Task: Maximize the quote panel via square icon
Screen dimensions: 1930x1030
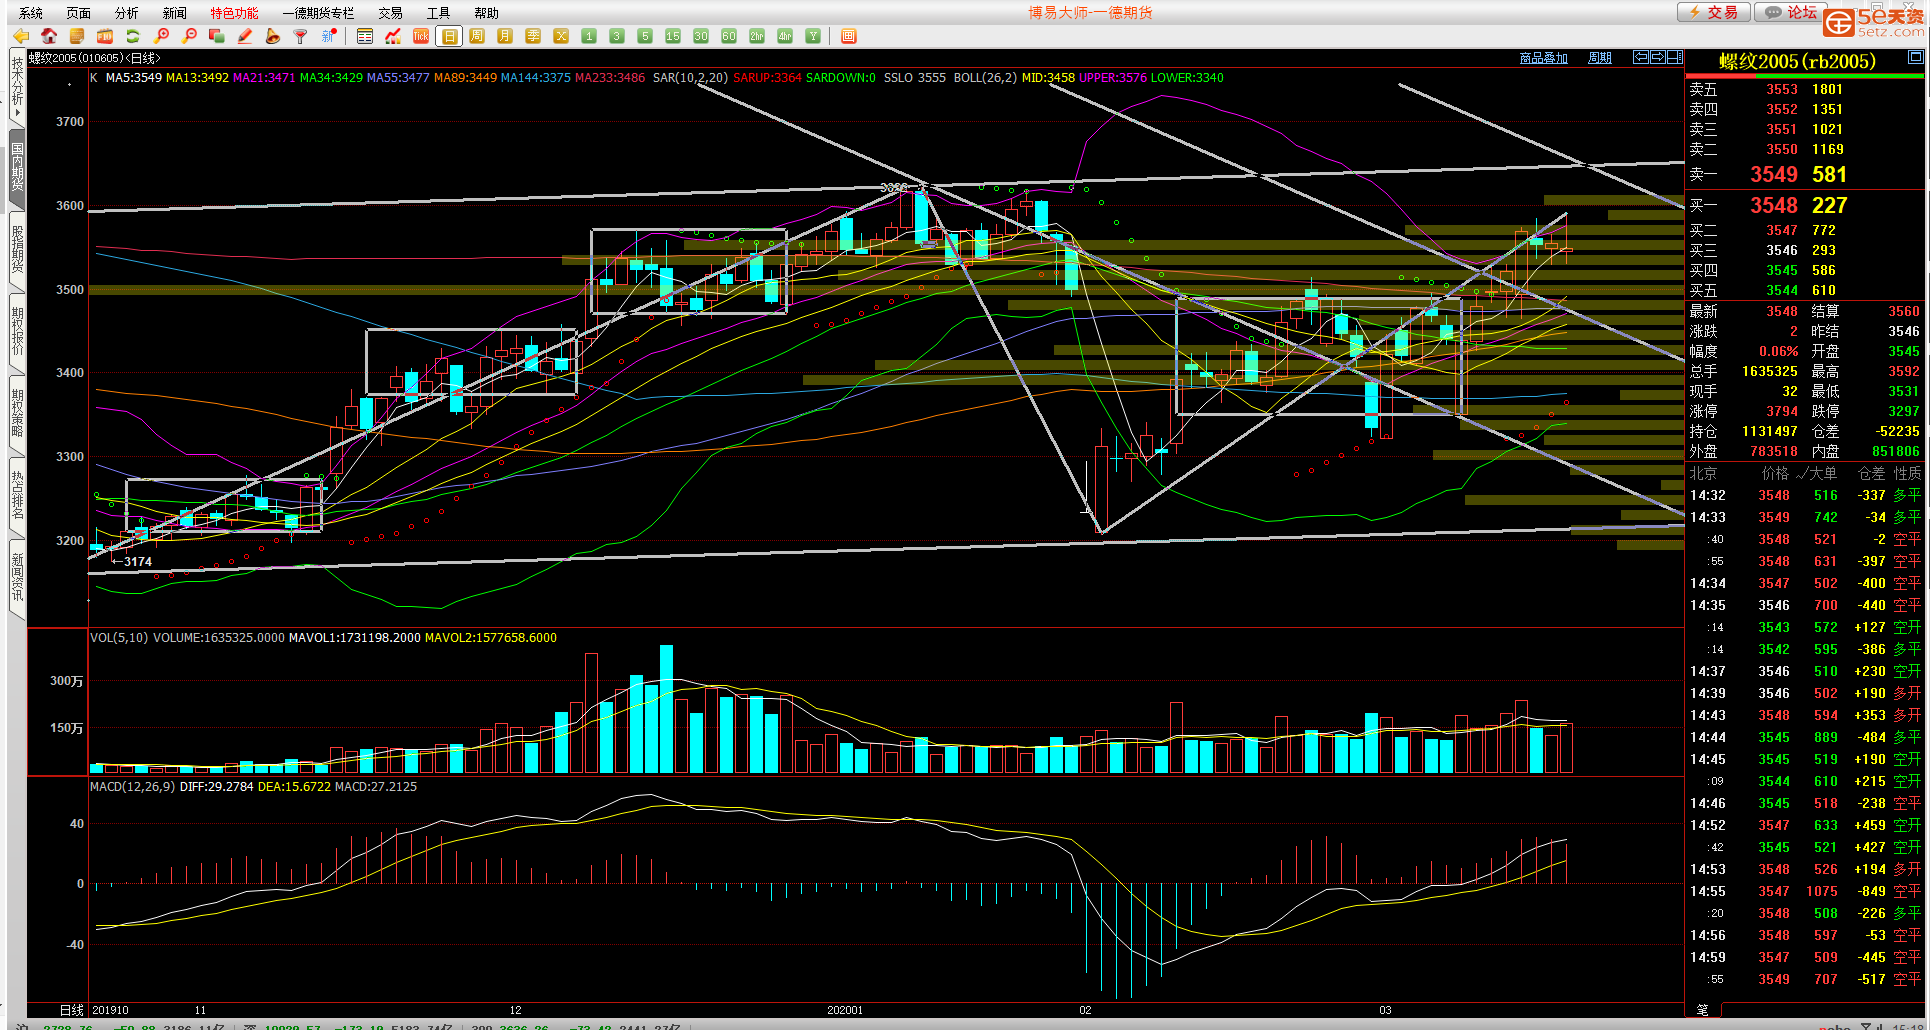Action: click(1915, 58)
